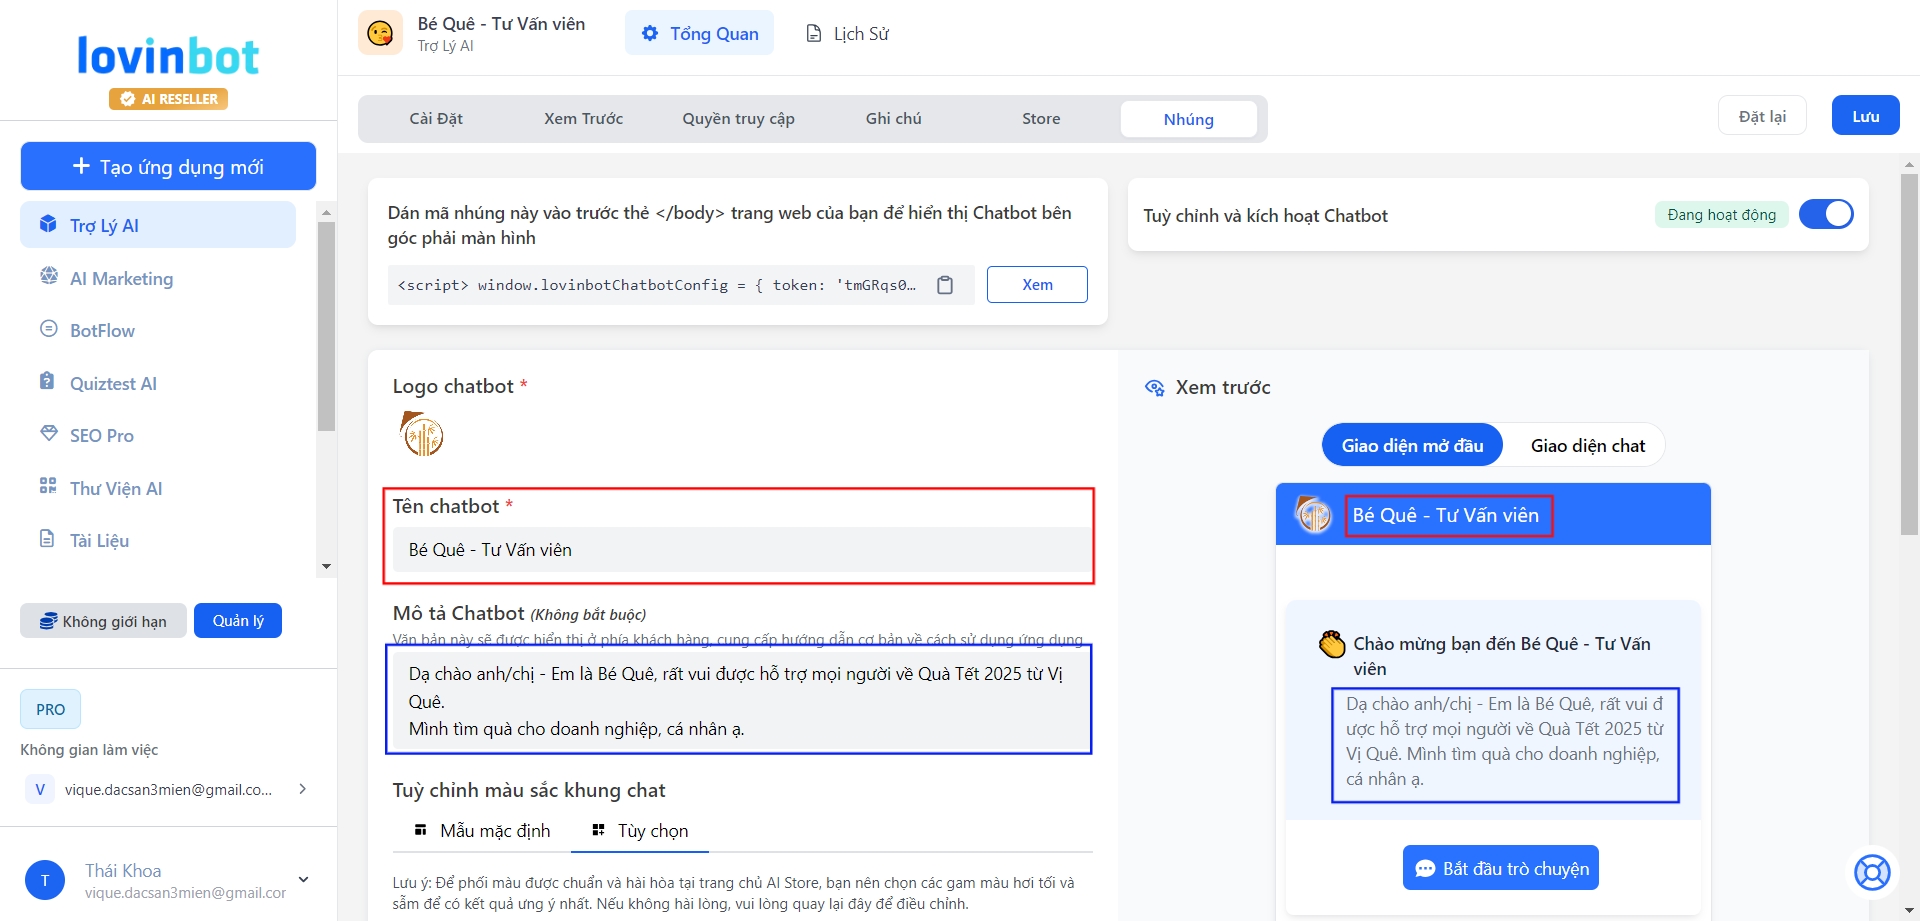Click the Tên chatbot input field

(x=740, y=550)
